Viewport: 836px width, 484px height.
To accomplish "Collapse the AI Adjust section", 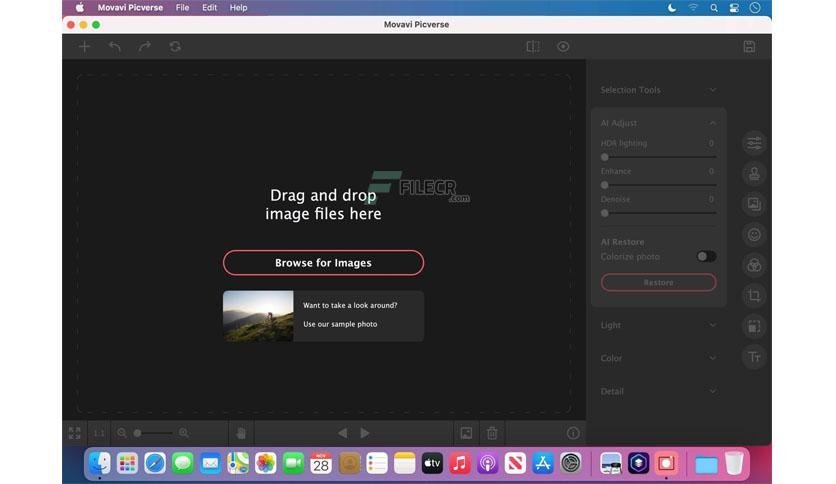I will click(x=712, y=123).
